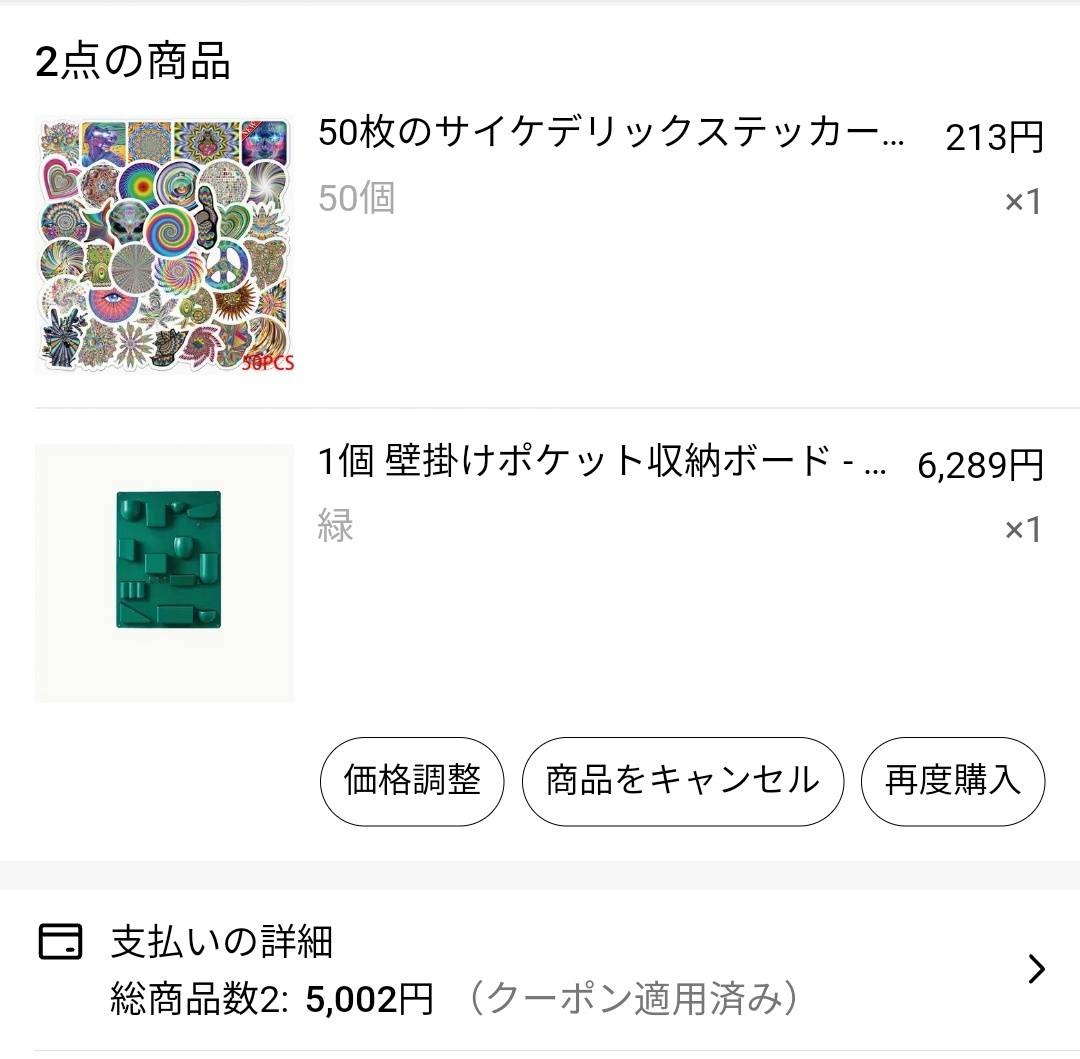Image resolution: width=1080 pixels, height=1059 pixels.
Task: Tap the 2点の商品 heading
Action: 133,62
